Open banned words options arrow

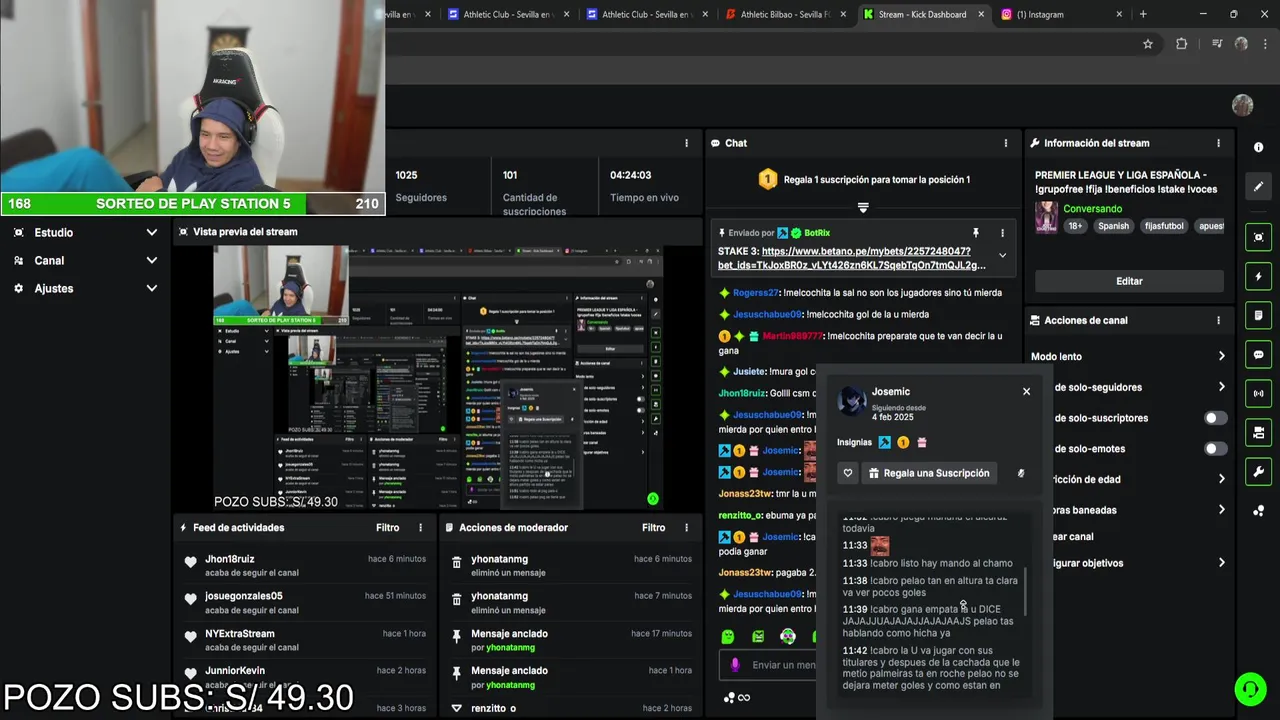click(1221, 510)
